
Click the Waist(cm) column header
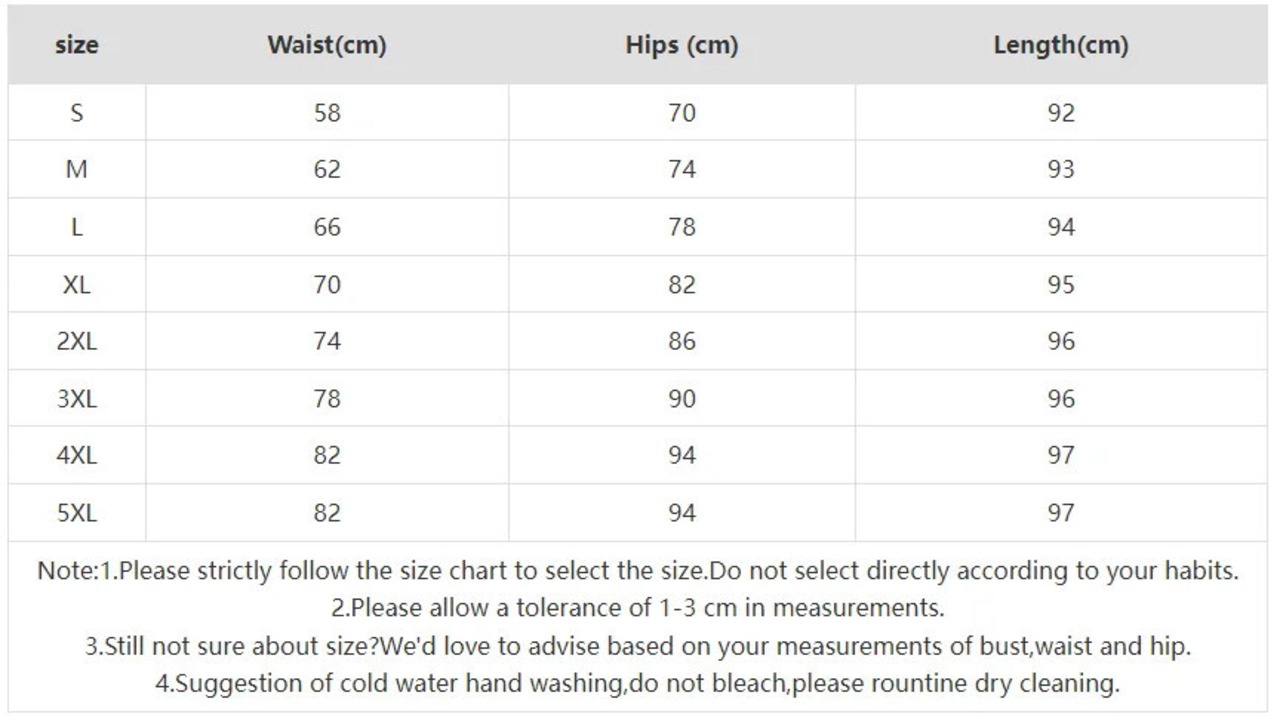327,45
